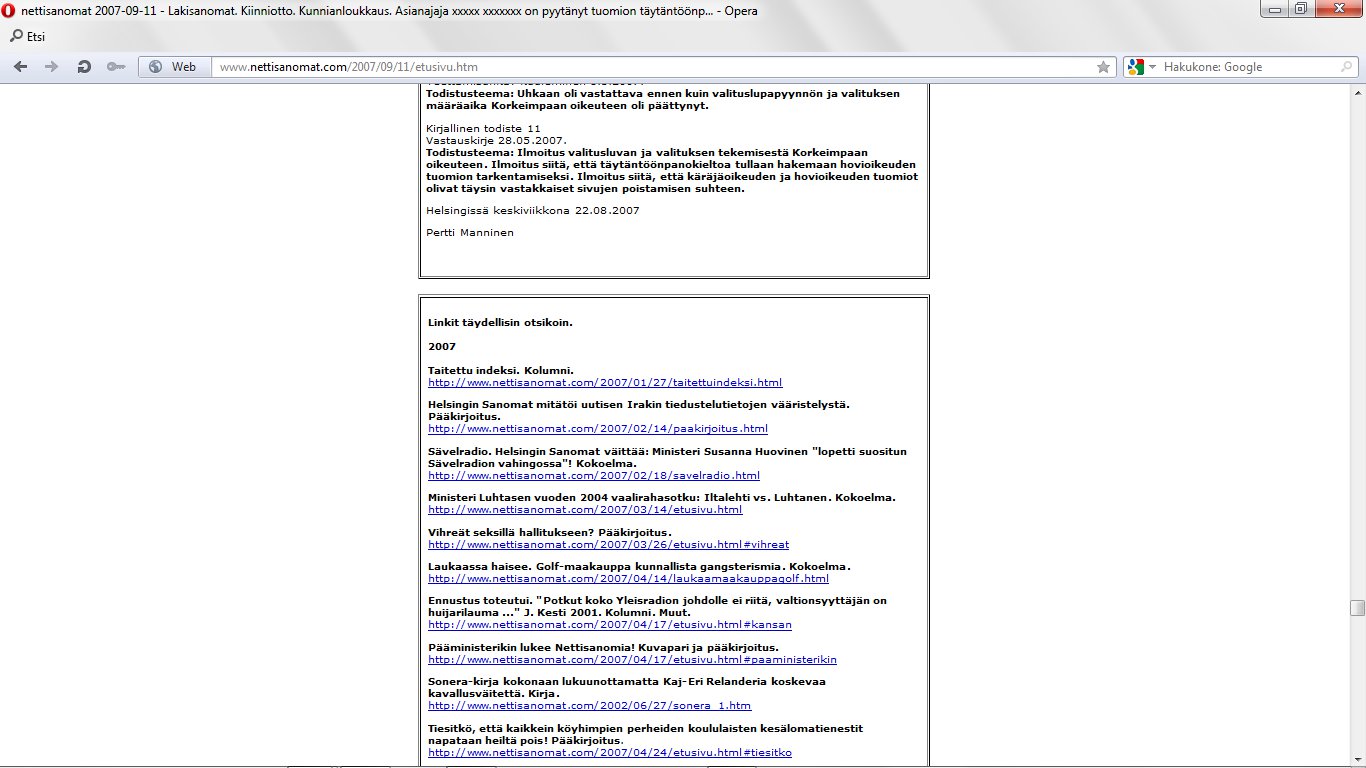Click the Opera logo in title bar

pos(9,11)
